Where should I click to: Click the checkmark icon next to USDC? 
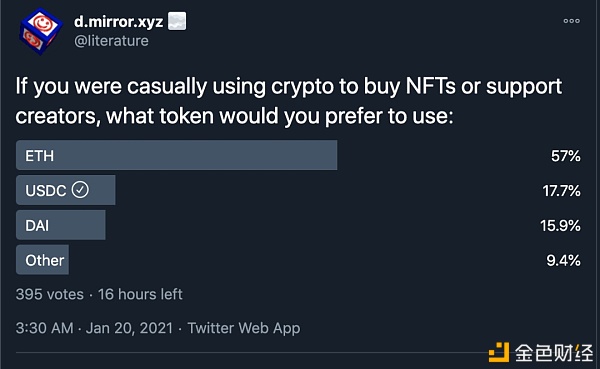pyautogui.click(x=80, y=189)
